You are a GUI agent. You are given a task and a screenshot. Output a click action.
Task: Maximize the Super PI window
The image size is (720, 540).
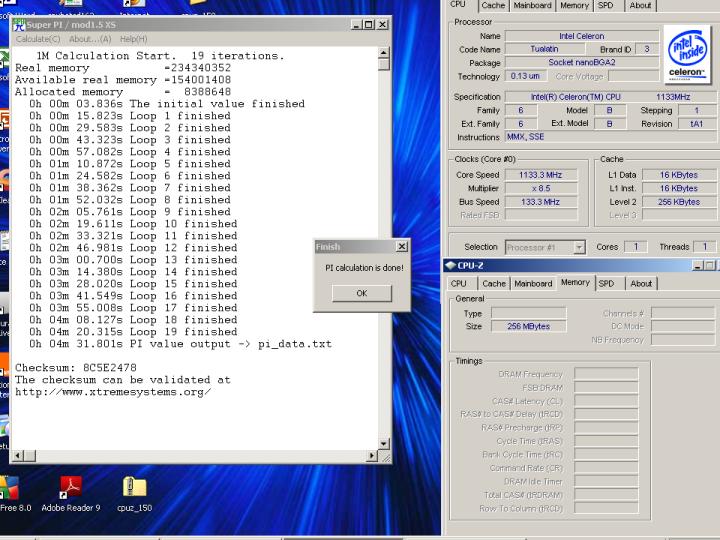click(369, 24)
